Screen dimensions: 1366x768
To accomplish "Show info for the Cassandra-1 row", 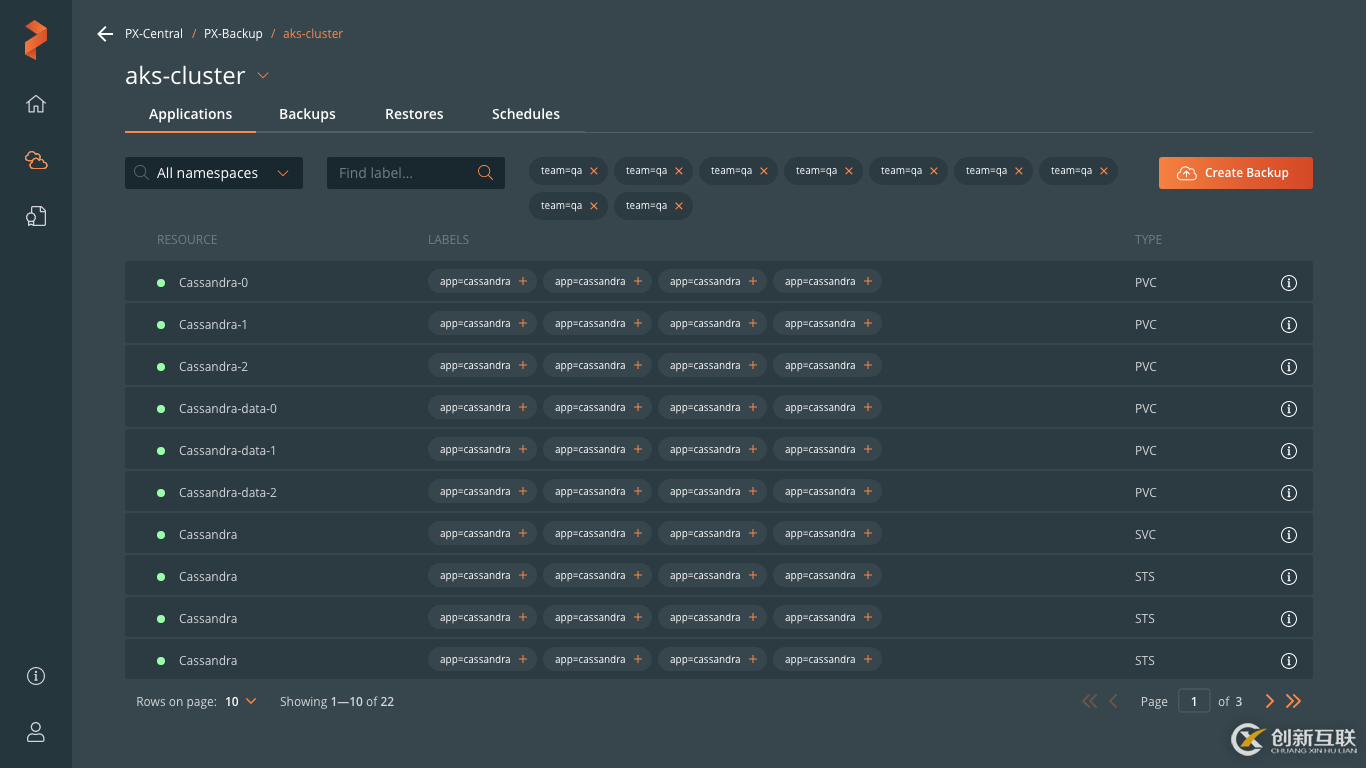I will click(x=1289, y=325).
